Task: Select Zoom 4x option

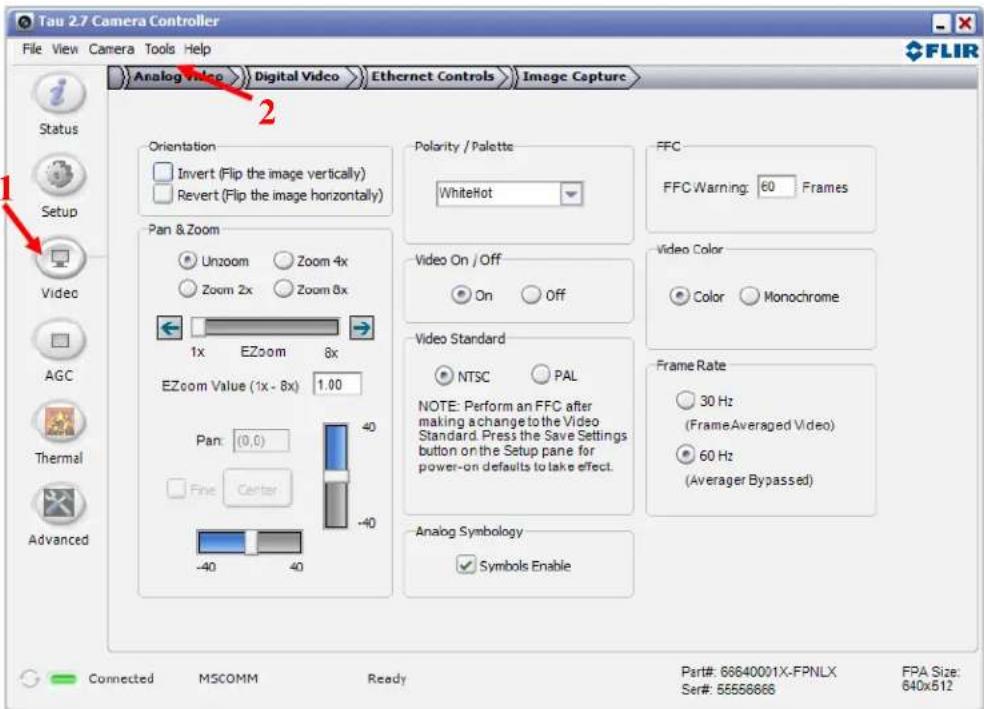Action: click(283, 260)
